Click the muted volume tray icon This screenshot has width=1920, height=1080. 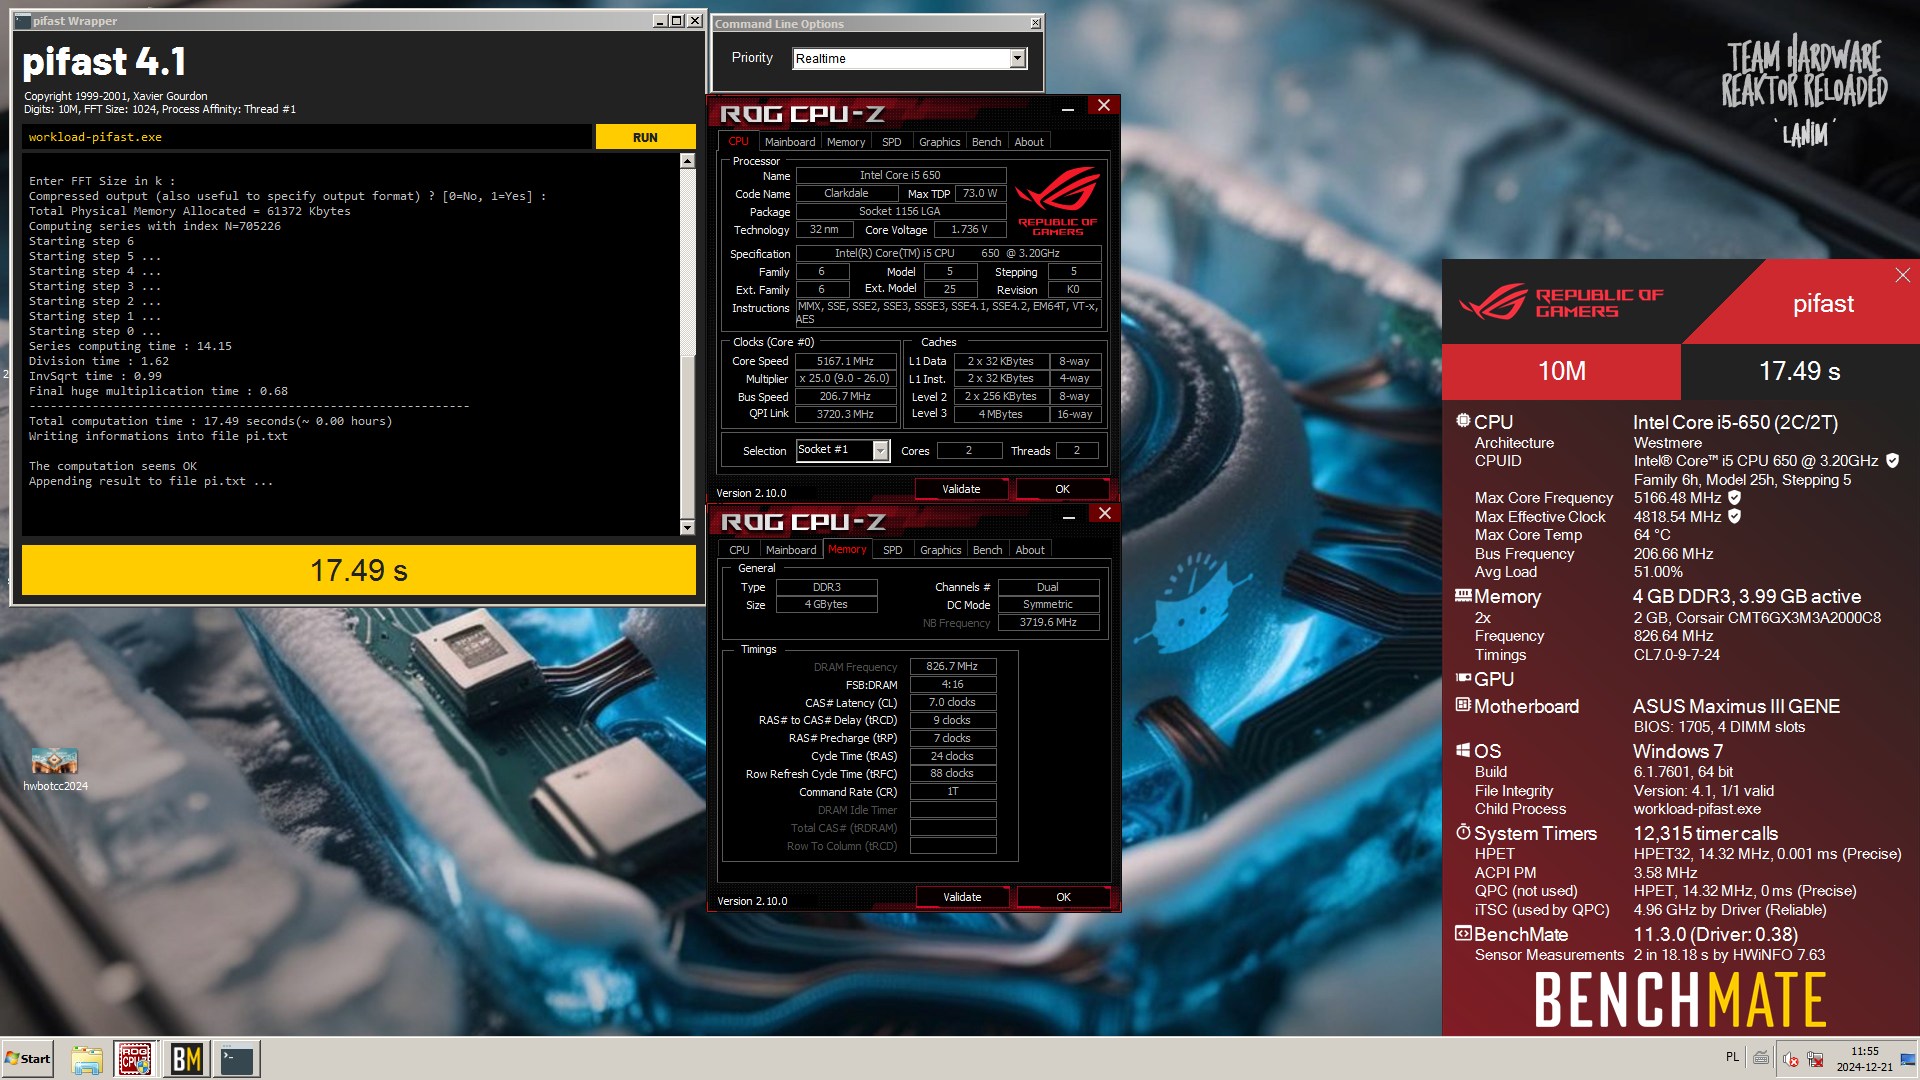[1791, 1059]
